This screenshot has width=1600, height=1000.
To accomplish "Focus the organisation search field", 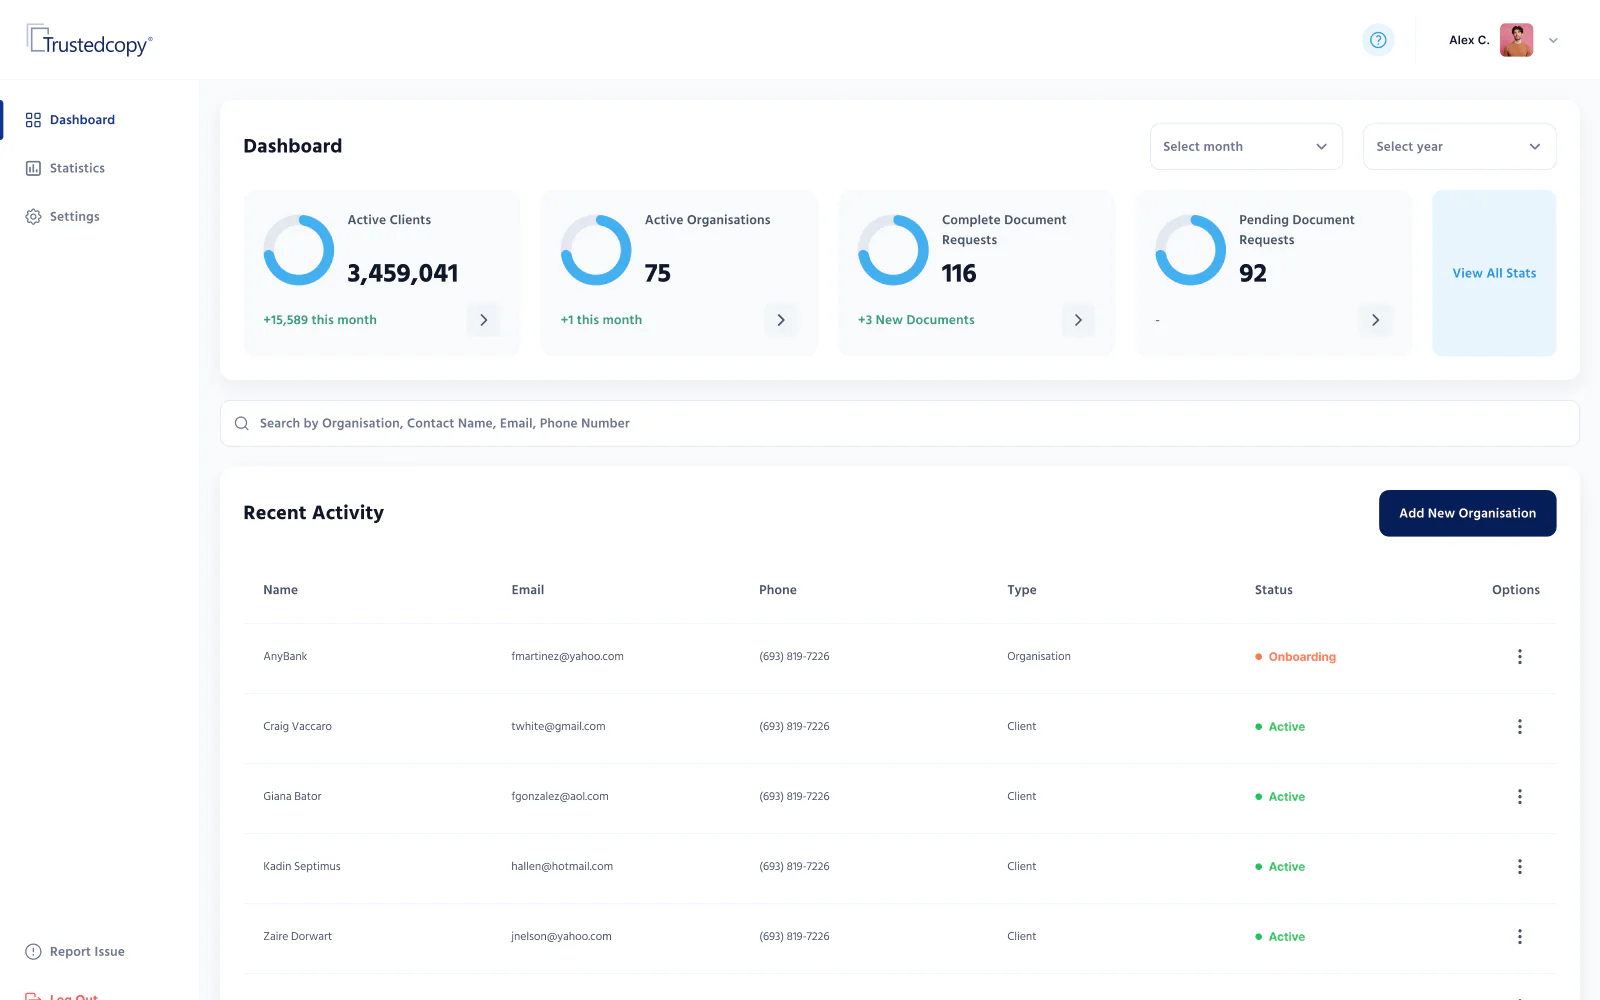I will [899, 424].
